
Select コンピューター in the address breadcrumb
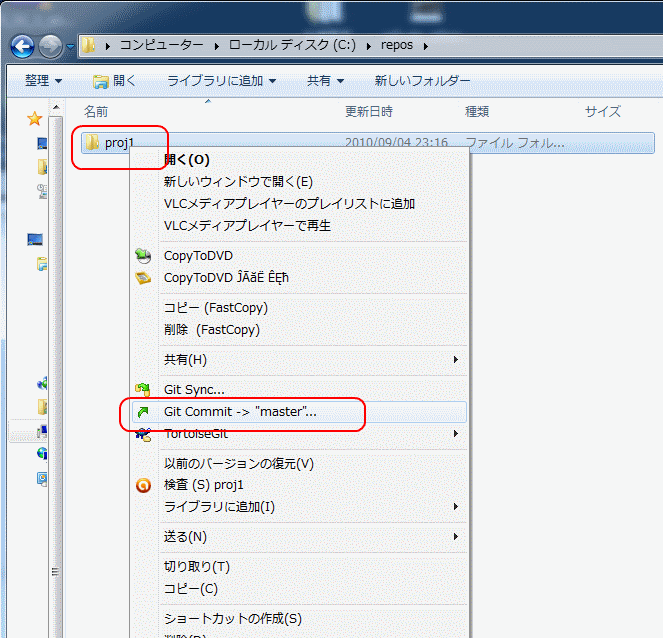point(162,45)
